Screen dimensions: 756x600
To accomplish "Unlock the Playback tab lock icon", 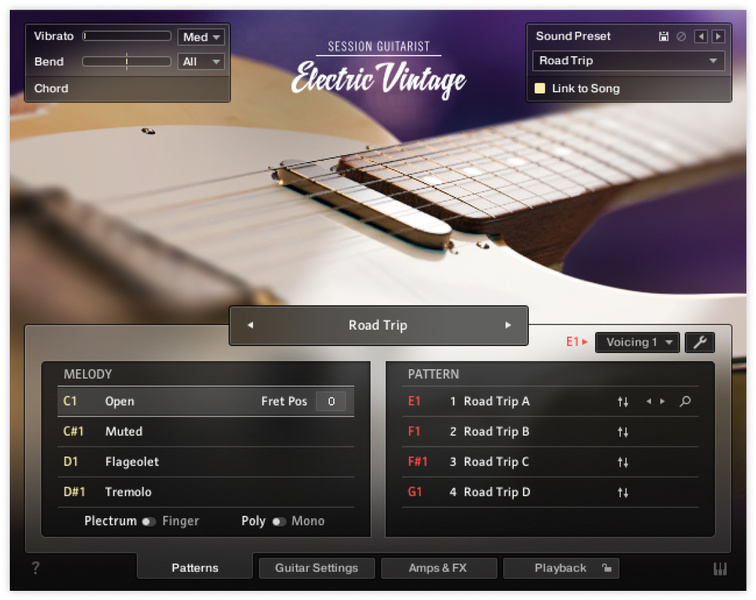I will click(x=607, y=568).
